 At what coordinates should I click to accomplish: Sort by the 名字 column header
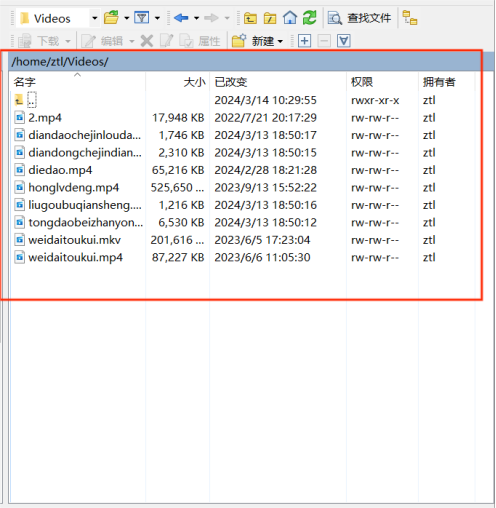coord(25,82)
